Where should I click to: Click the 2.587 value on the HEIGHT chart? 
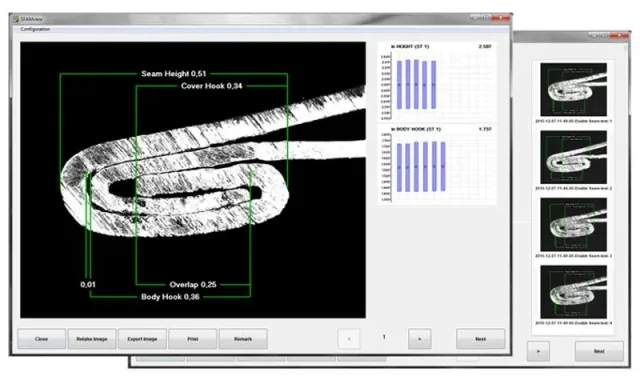click(x=485, y=47)
